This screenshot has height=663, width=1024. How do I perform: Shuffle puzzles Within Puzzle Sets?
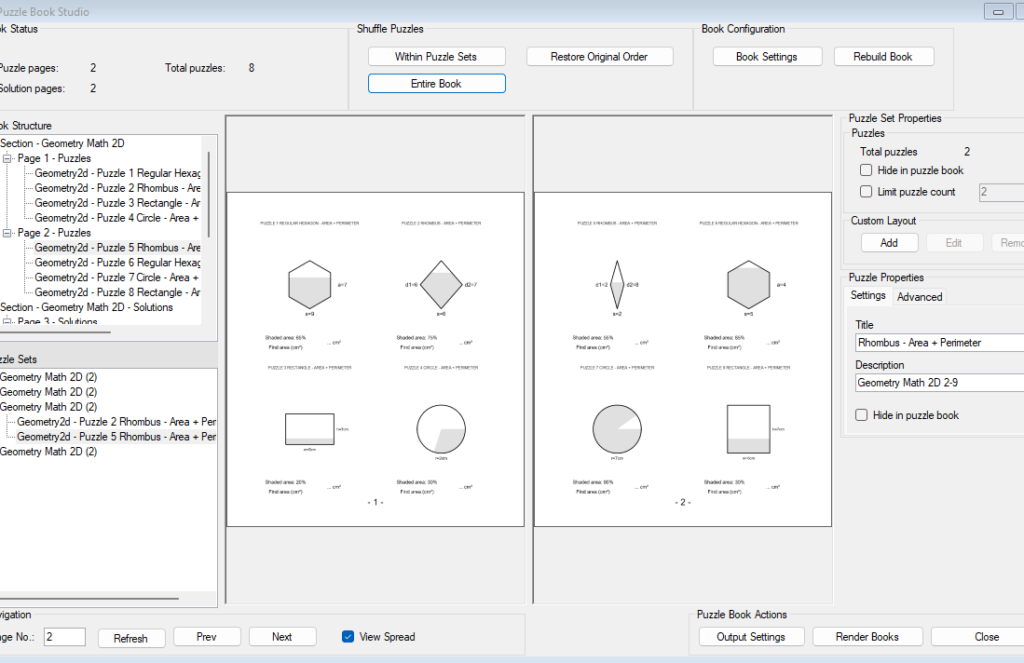[x=436, y=57]
